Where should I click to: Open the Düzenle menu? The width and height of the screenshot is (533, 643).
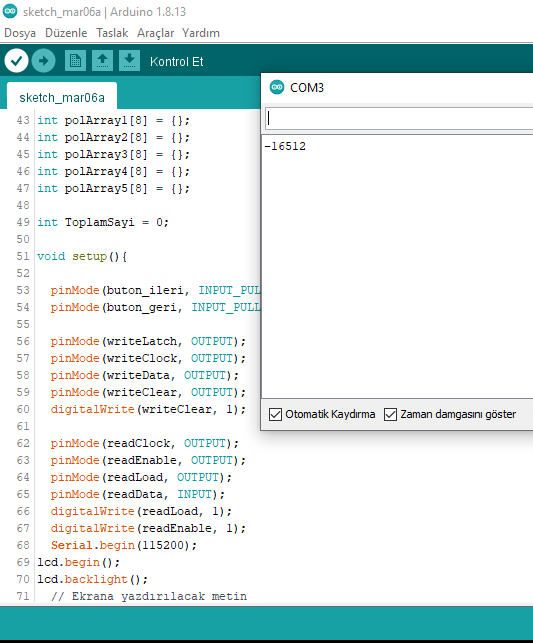(x=66, y=33)
